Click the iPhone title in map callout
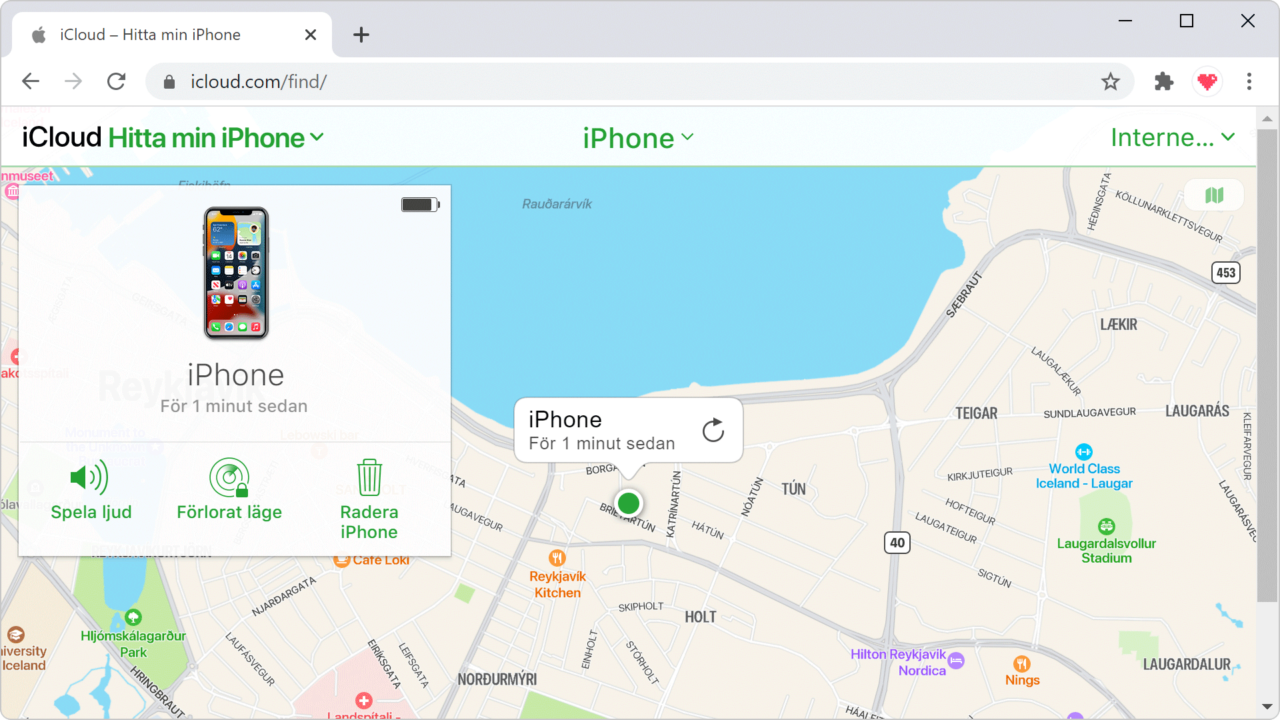Image resolution: width=1280 pixels, height=720 pixels. pos(565,419)
